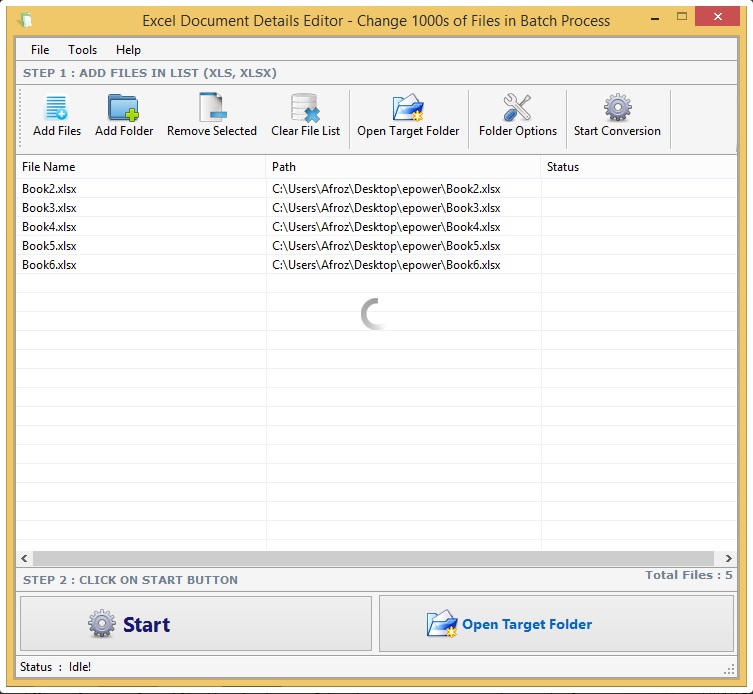Open Target Folder from the toolbar
The width and height of the screenshot is (753, 694).
point(408,108)
